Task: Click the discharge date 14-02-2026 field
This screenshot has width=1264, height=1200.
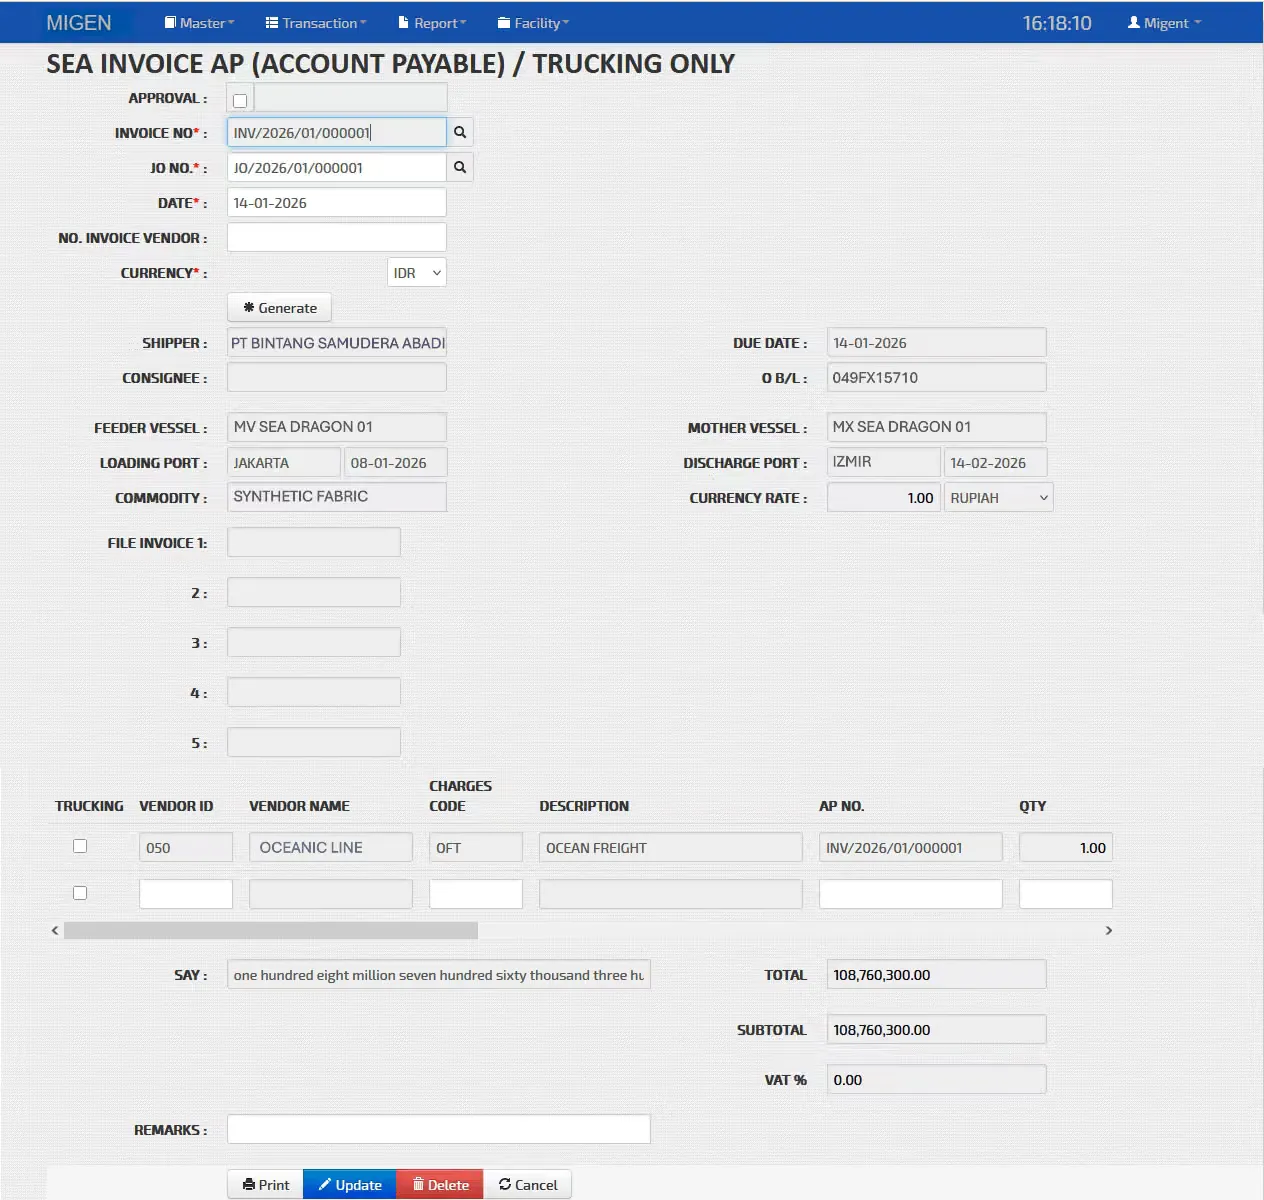Action: (996, 462)
